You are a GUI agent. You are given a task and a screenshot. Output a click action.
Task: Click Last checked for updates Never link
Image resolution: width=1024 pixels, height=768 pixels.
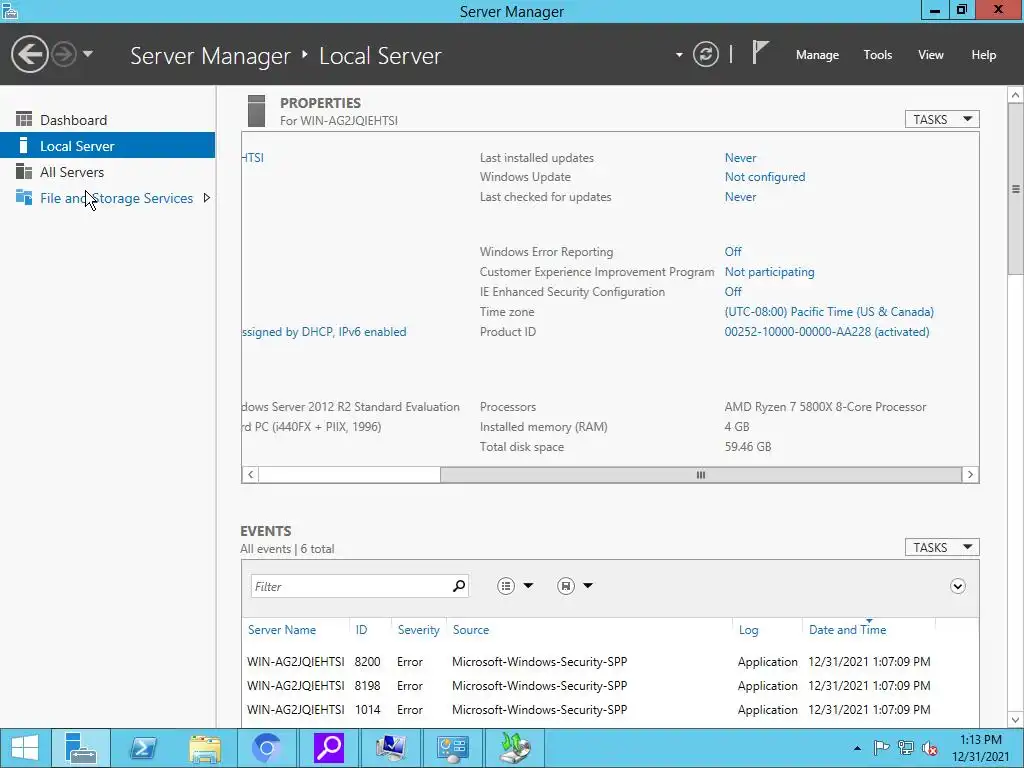pyautogui.click(x=740, y=197)
